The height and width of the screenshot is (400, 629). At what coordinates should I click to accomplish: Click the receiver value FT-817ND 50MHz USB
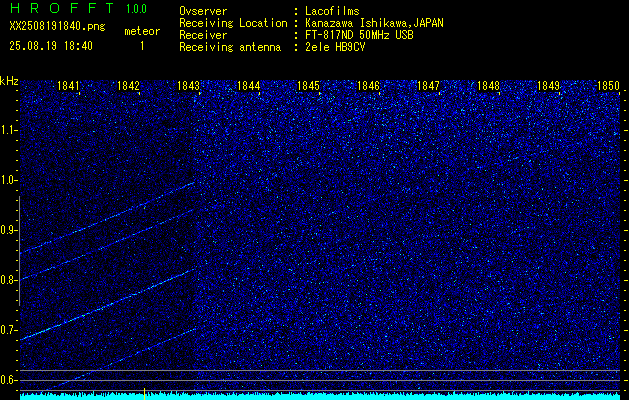359,35
